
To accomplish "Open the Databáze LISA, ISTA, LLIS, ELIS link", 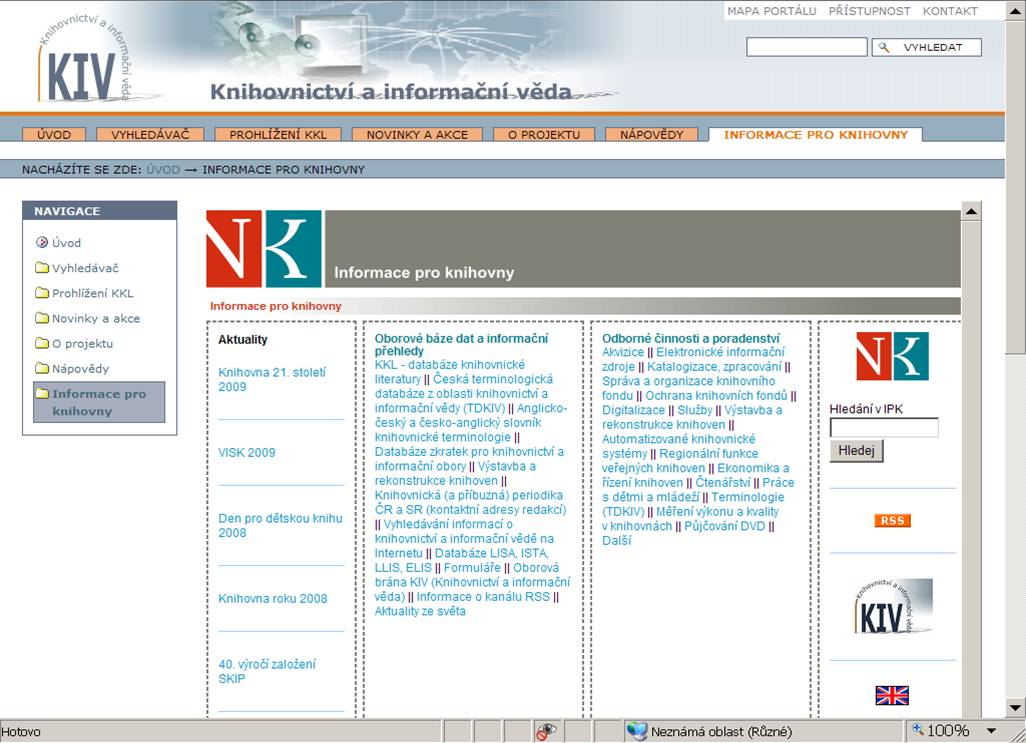I will pyautogui.click(x=462, y=561).
